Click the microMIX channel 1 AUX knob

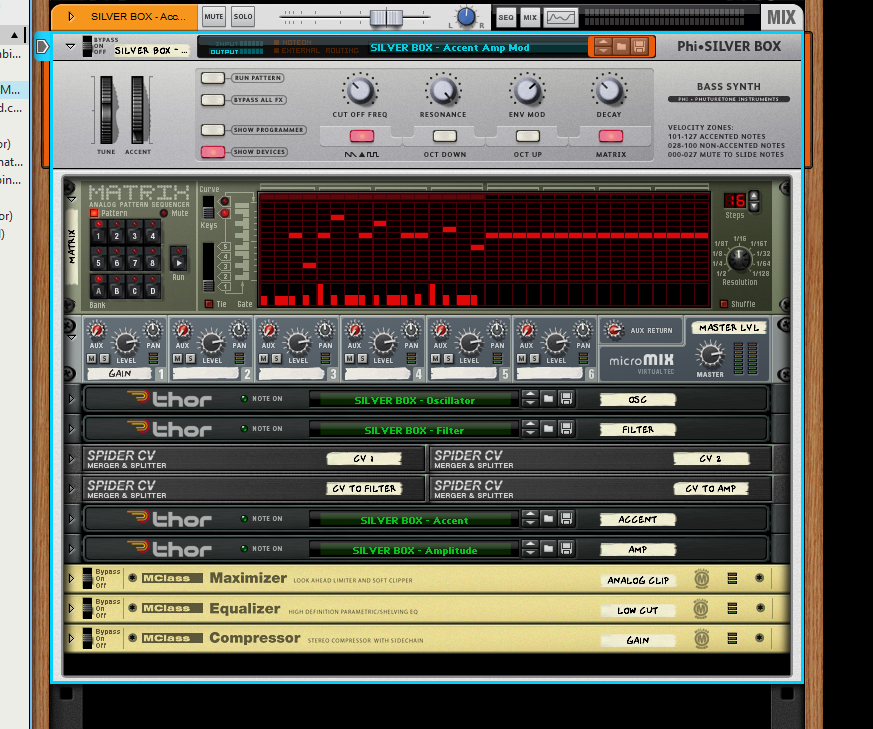point(96,330)
